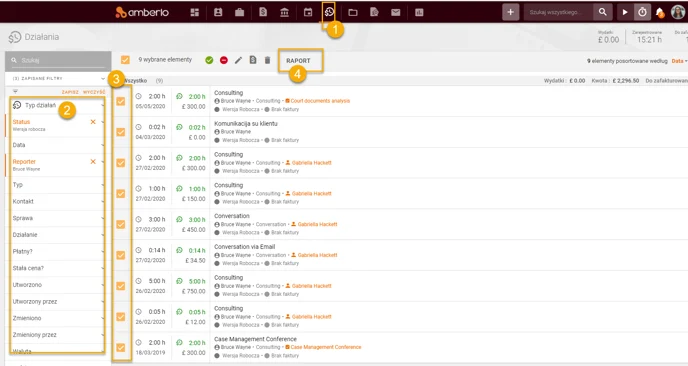This screenshot has height=366, width=688.
Task: Uncheck the 3:00 h Conversation entry
Action: tap(120, 224)
